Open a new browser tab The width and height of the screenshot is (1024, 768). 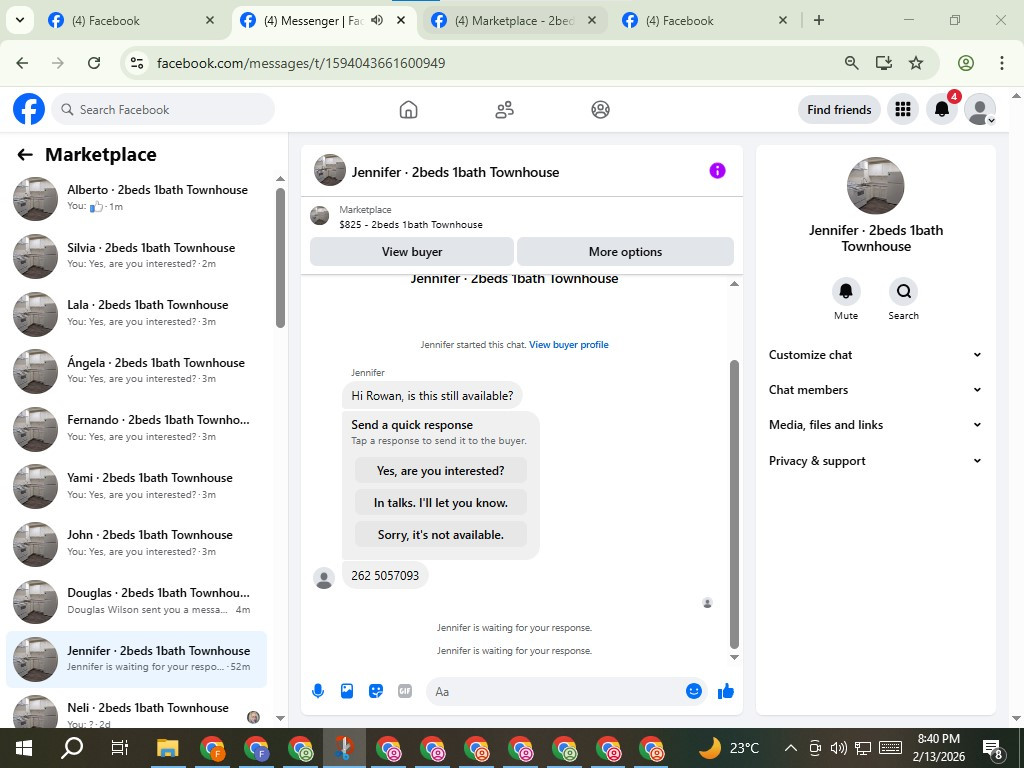click(818, 20)
